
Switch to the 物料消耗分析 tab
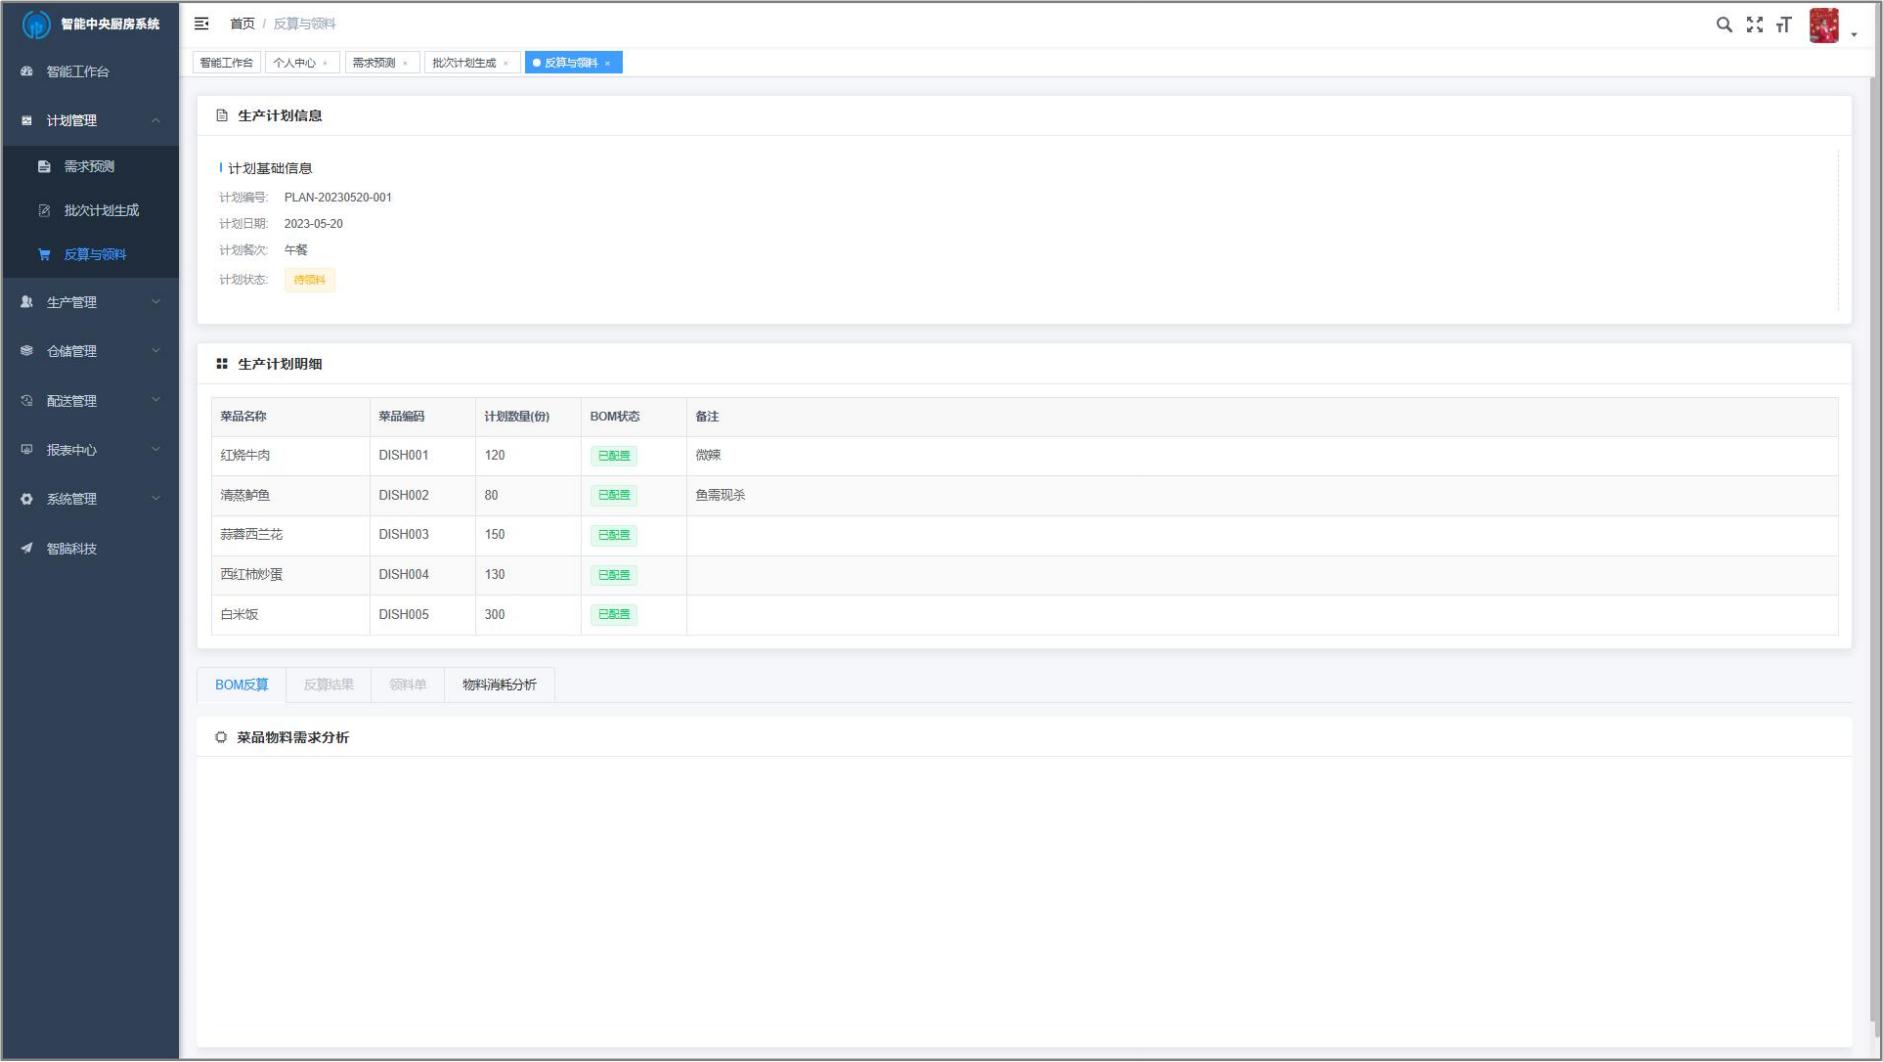coord(499,685)
